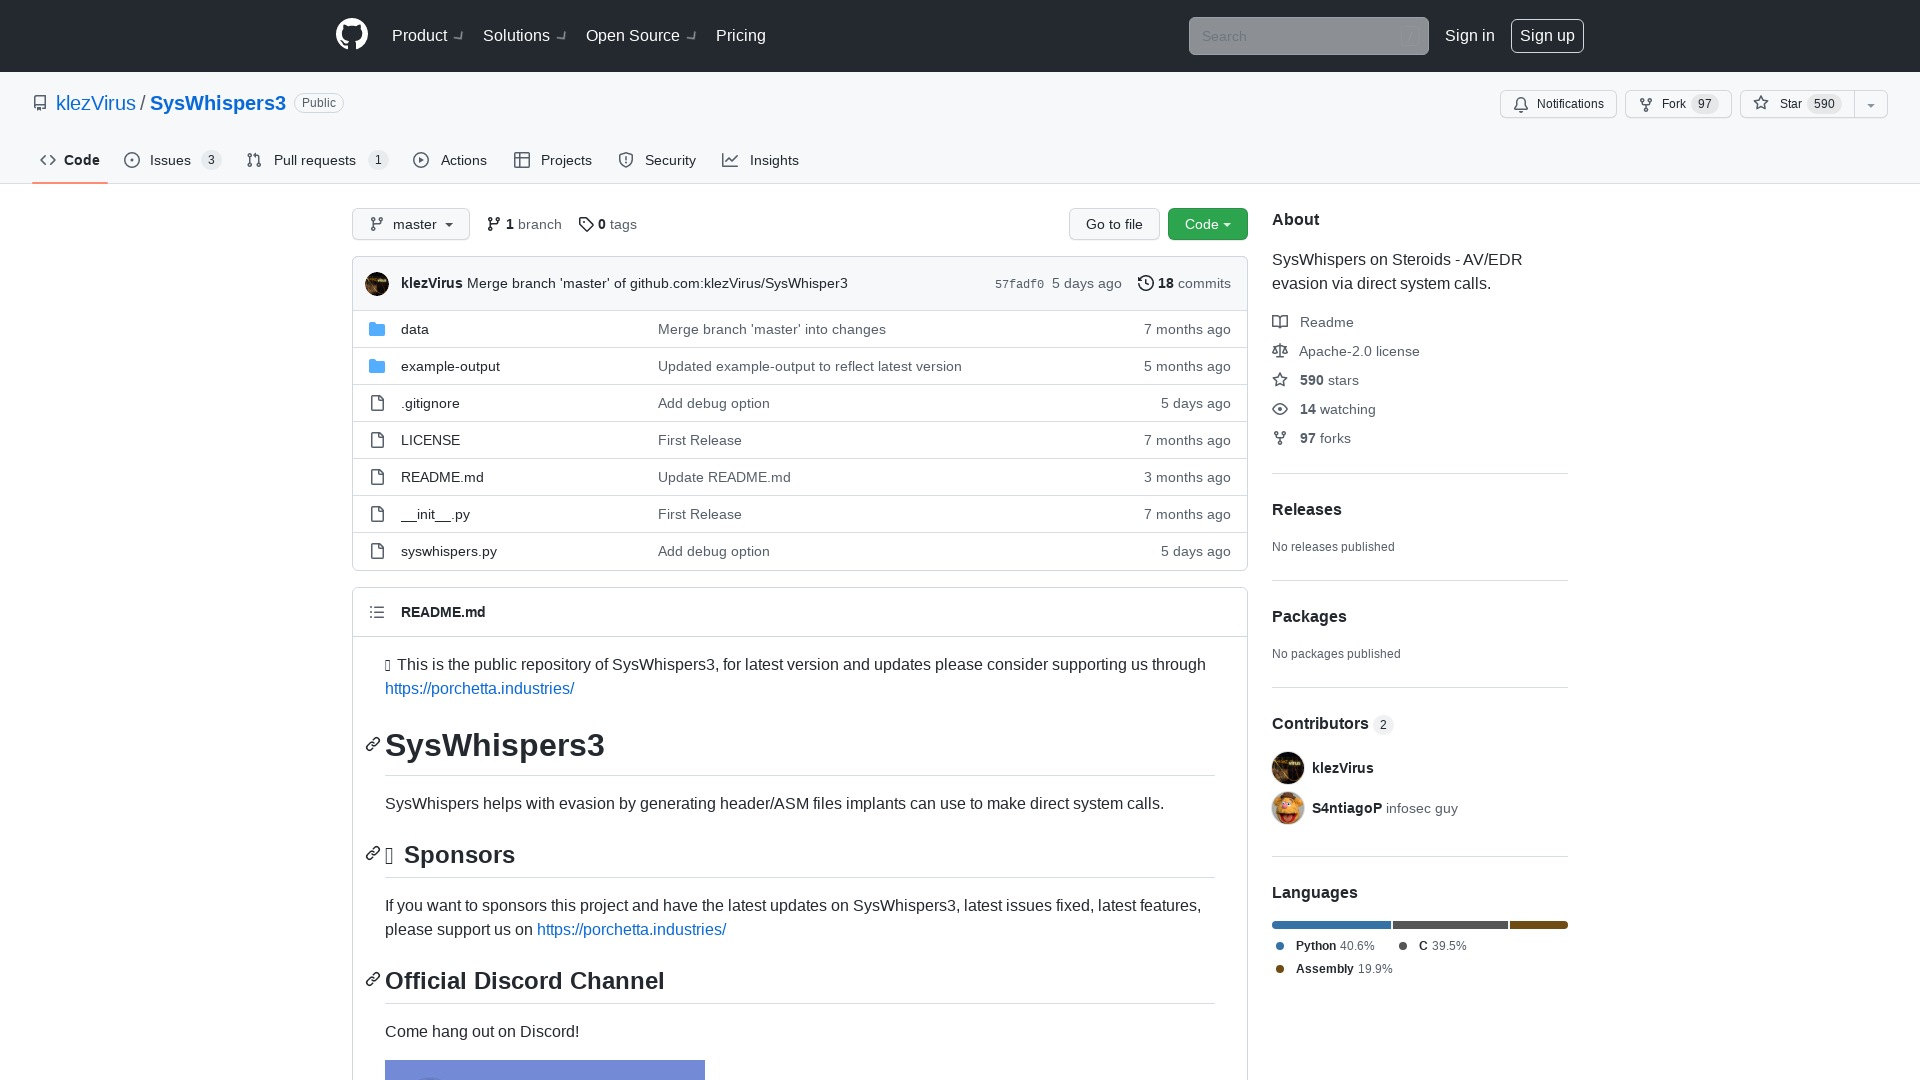Switch to the Code tab
The height and width of the screenshot is (1080, 1920).
(70, 160)
